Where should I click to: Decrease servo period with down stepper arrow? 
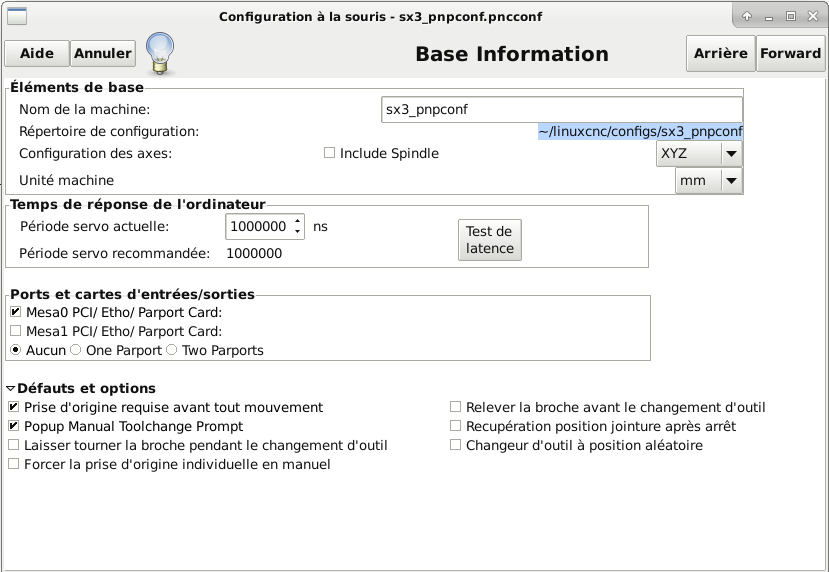[x=298, y=232]
